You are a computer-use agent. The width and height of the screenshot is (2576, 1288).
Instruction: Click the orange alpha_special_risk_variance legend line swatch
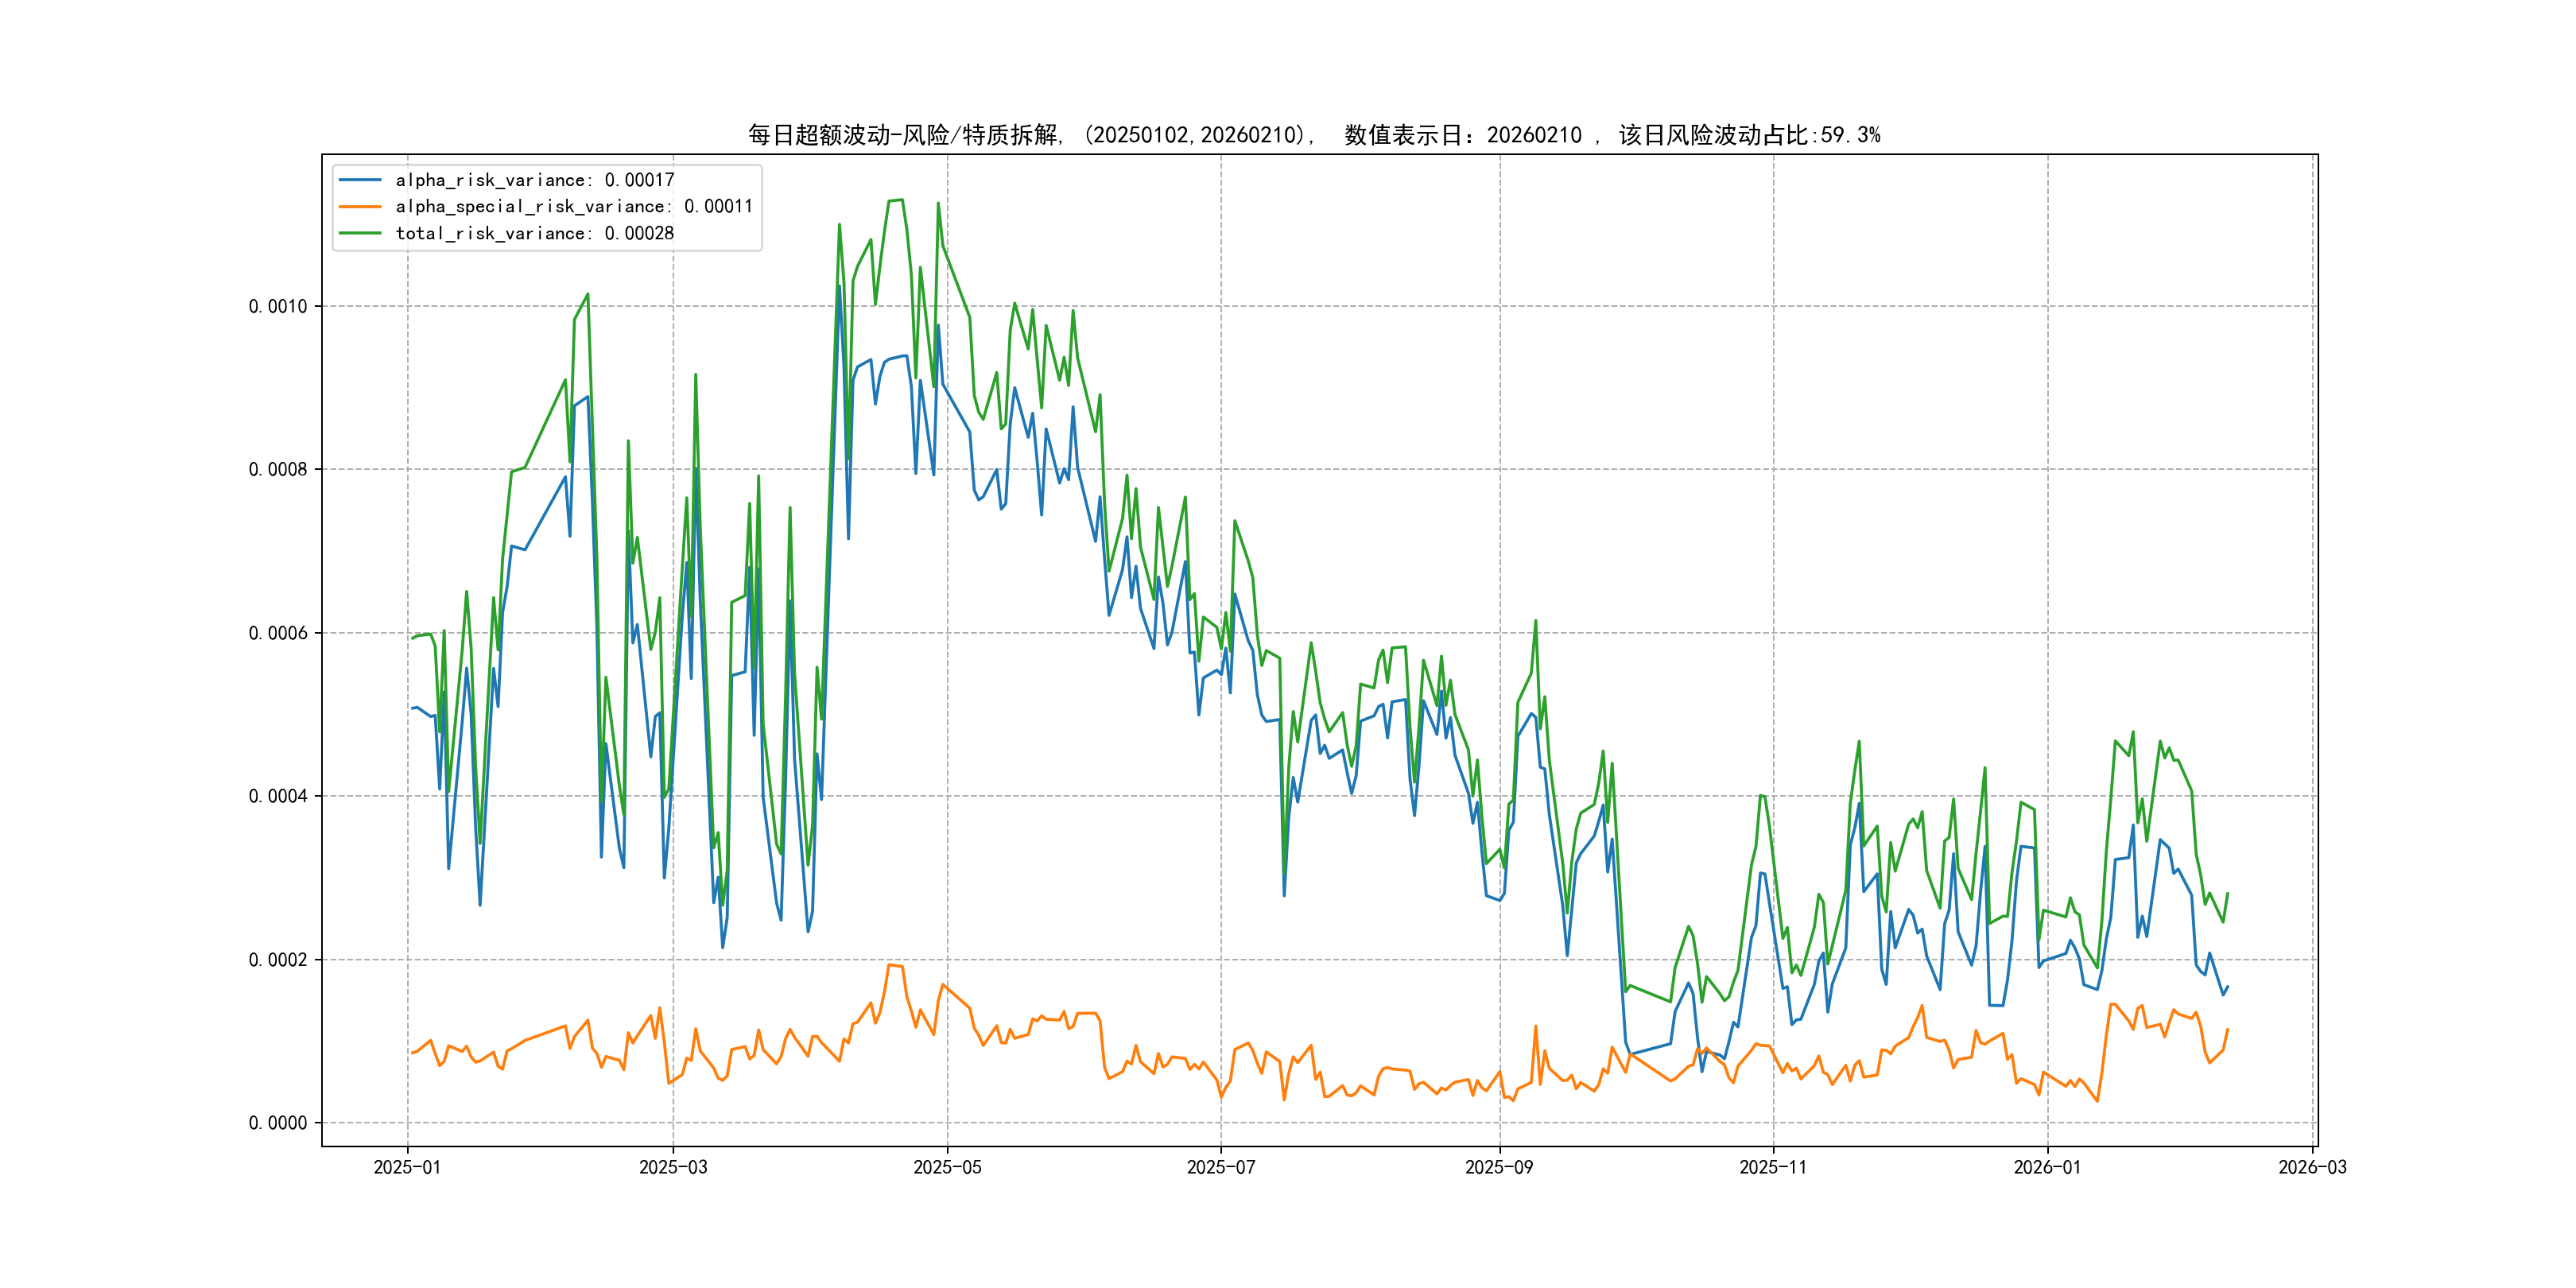pos(360,207)
